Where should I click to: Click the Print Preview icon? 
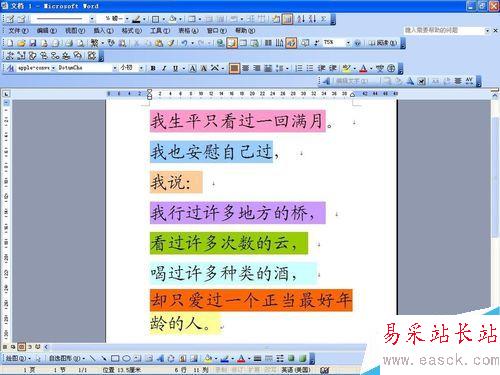(x=80, y=43)
